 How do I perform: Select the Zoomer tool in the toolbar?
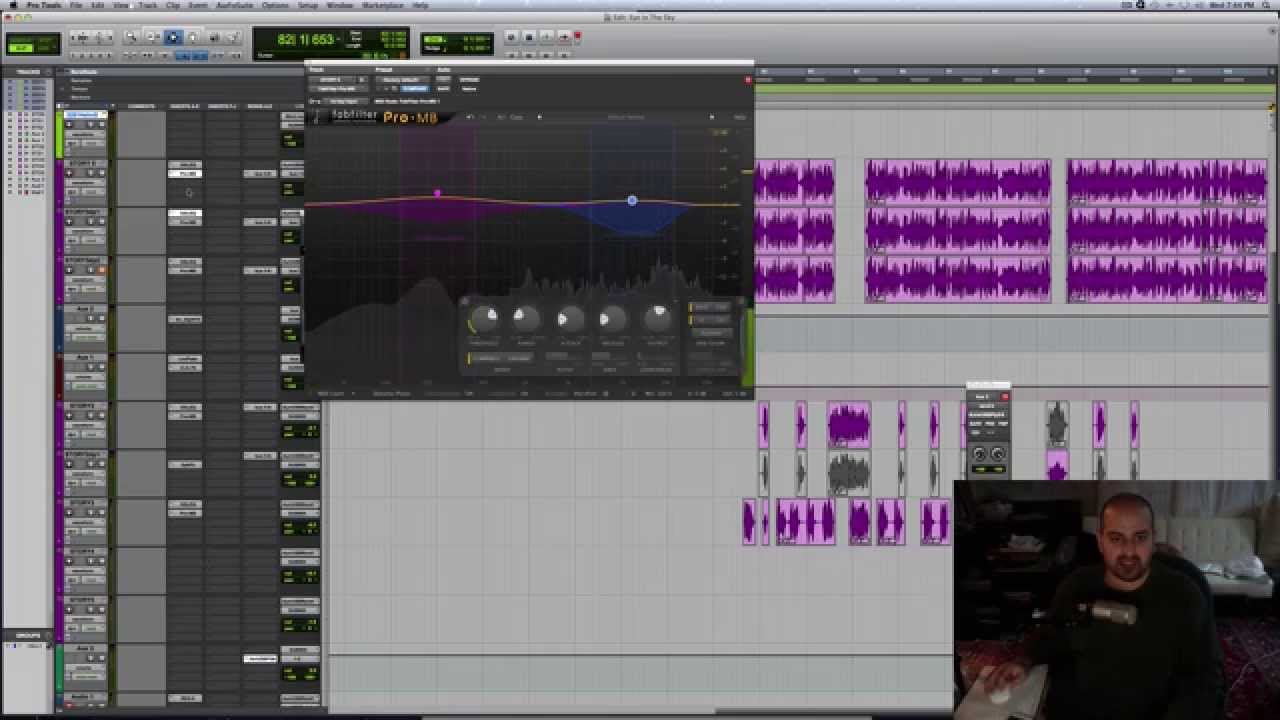(130, 37)
